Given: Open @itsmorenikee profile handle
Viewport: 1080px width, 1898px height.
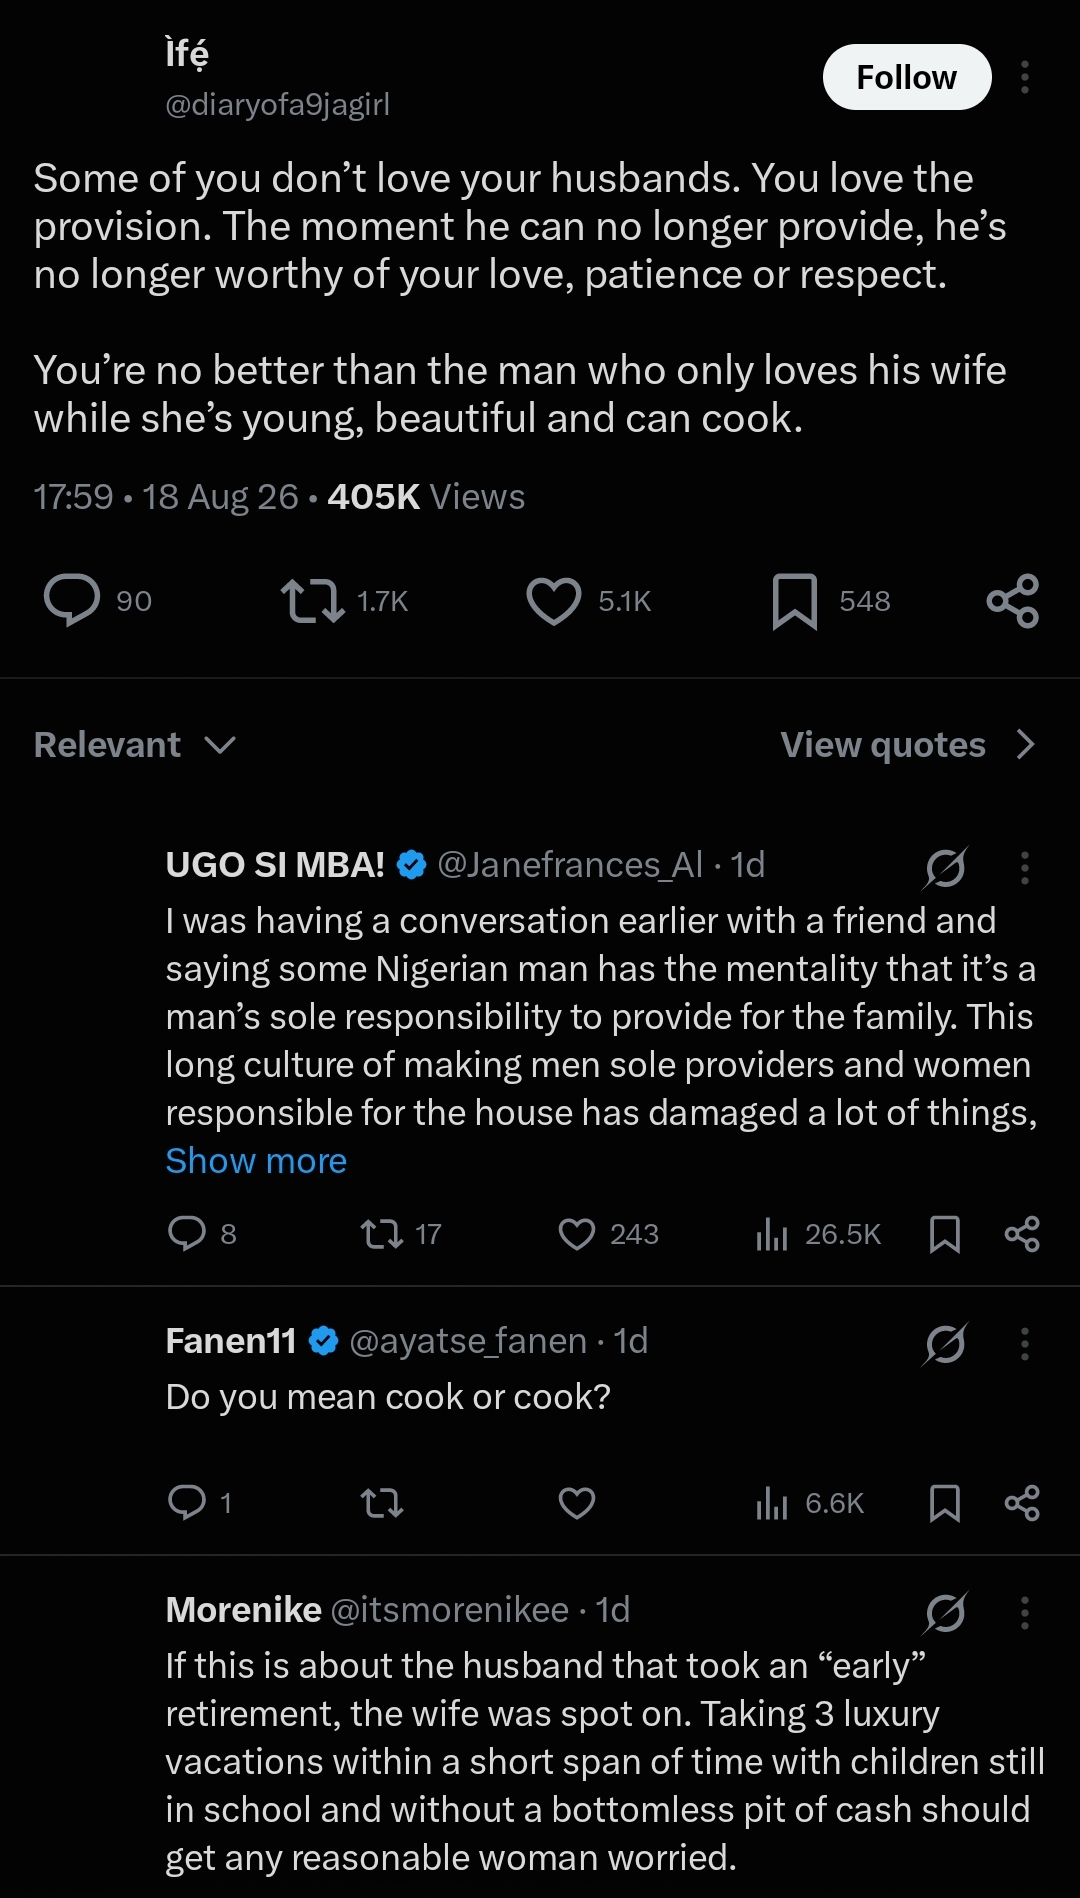Looking at the screenshot, I should pyautogui.click(x=449, y=1610).
